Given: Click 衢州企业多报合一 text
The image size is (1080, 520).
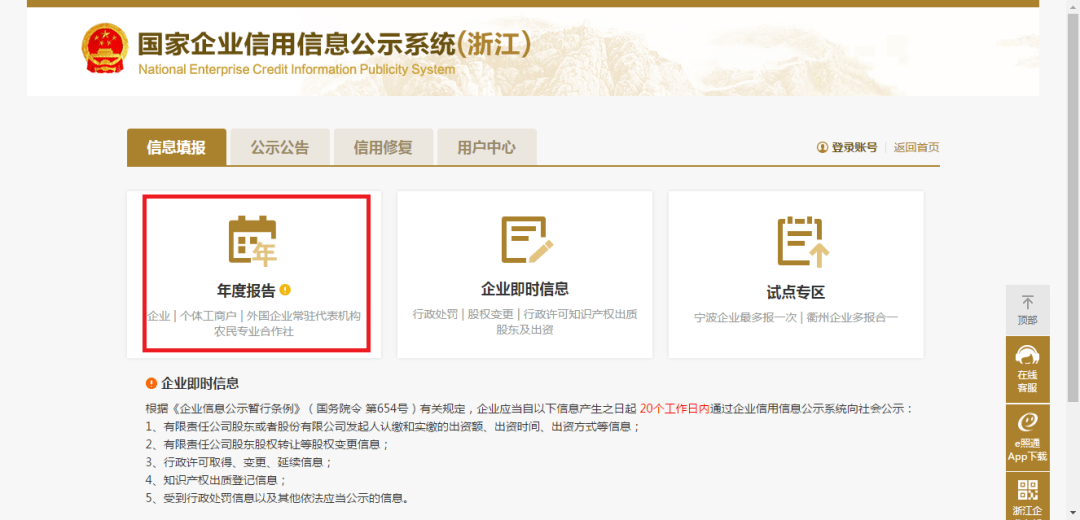Looking at the screenshot, I should coord(852,318).
